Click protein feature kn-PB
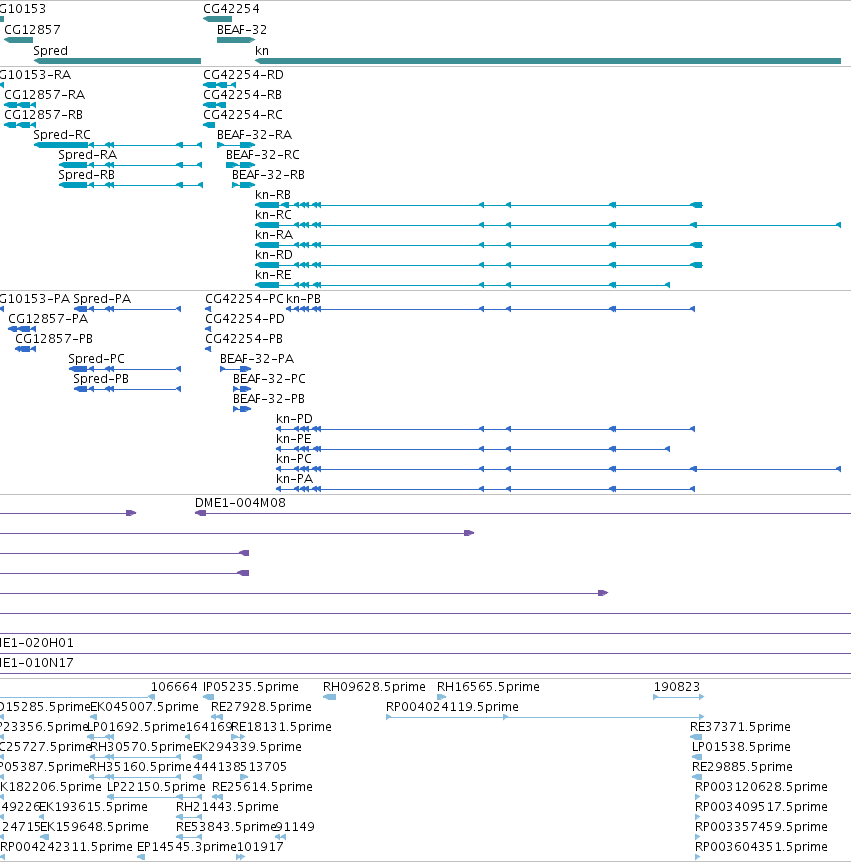 tap(490, 309)
